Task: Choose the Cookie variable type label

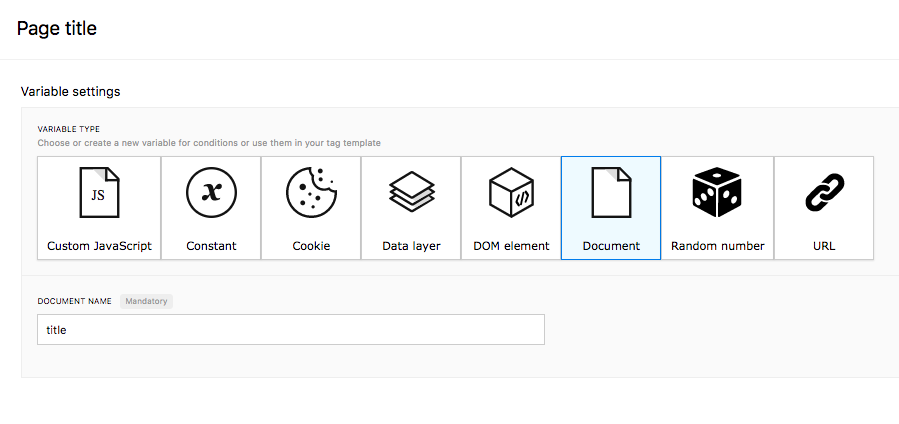Action: [311, 246]
